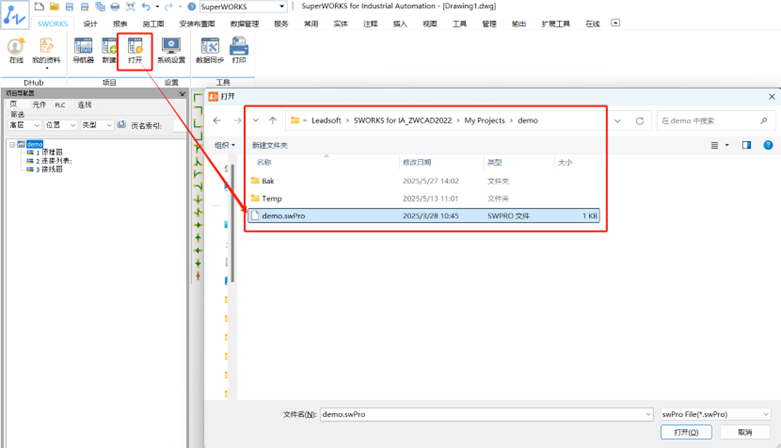781x448 pixels.
Task: Click the 新建 project ribbon icon
Action: pyautogui.click(x=109, y=50)
